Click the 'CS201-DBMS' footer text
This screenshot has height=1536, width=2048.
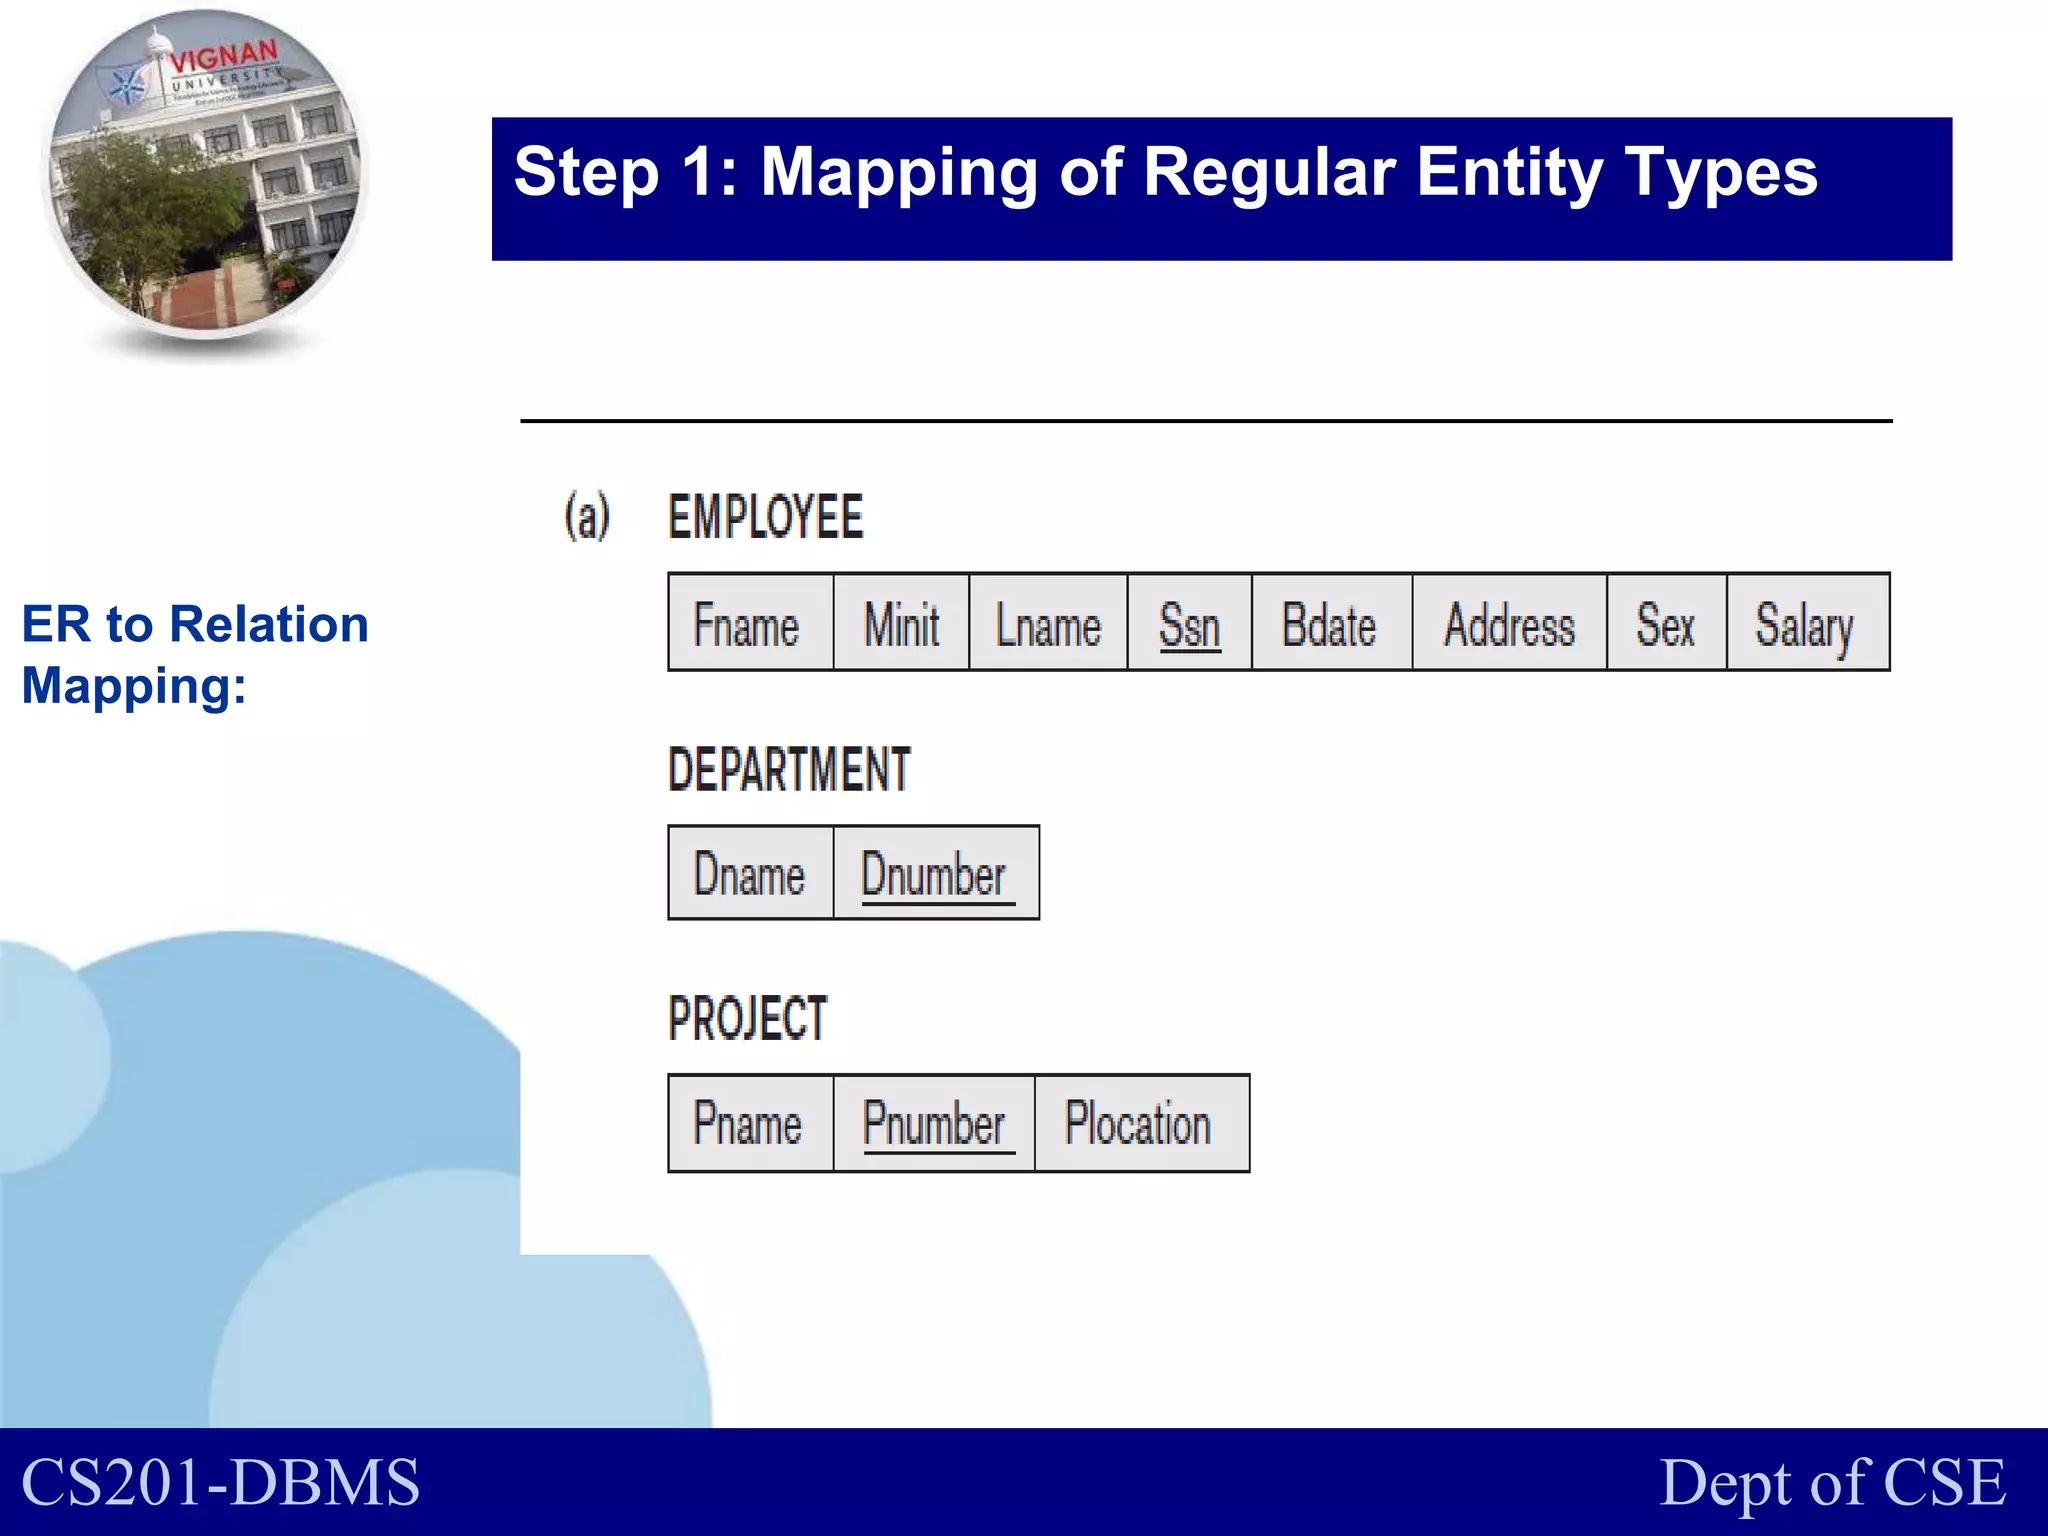coord(221,1482)
